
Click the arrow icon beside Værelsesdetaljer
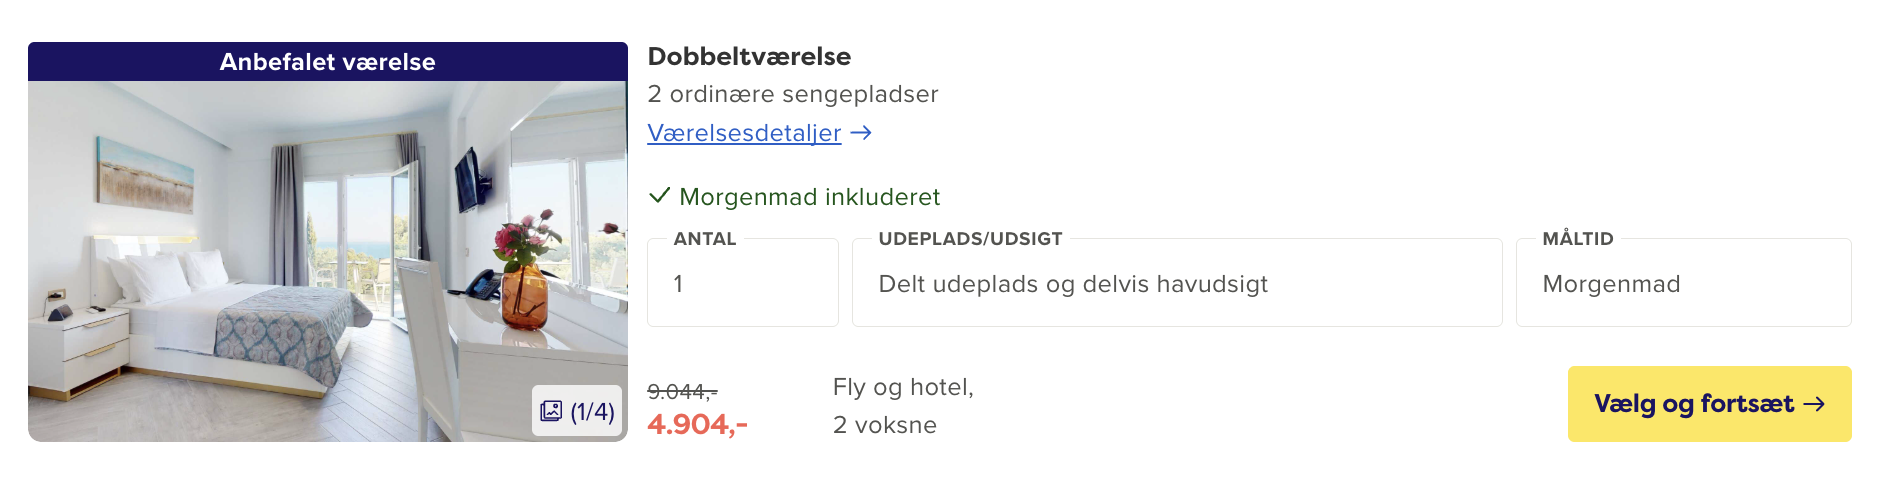click(x=861, y=133)
